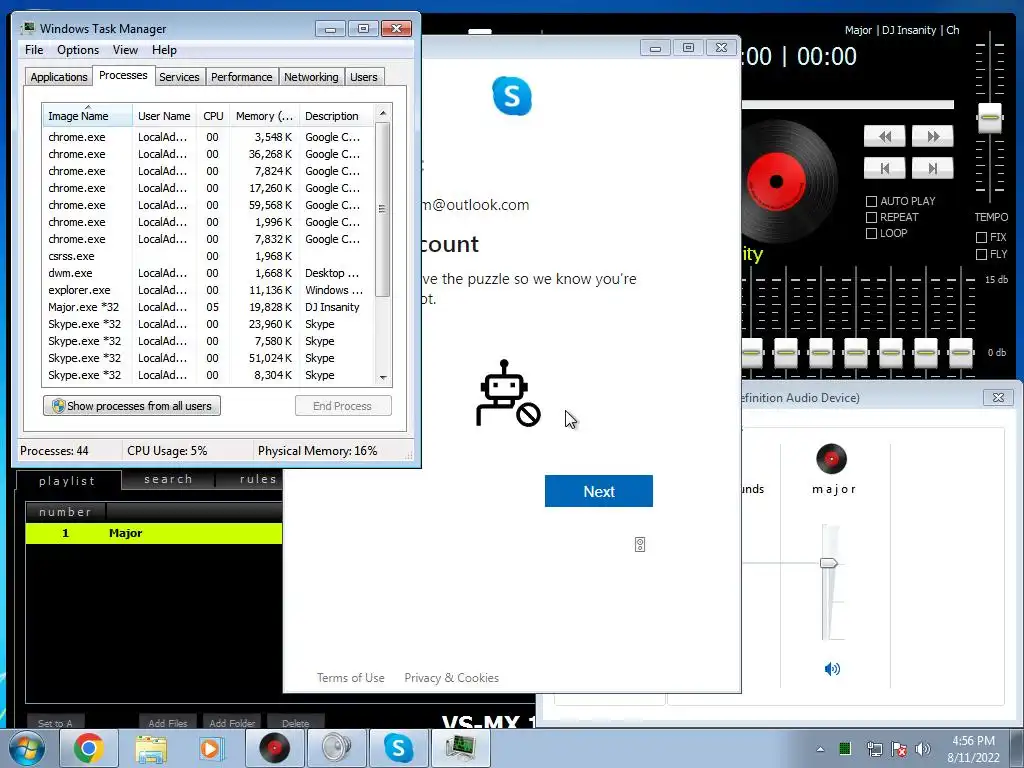Select the Major track in the playlist
The height and width of the screenshot is (768, 1024).
pos(154,533)
